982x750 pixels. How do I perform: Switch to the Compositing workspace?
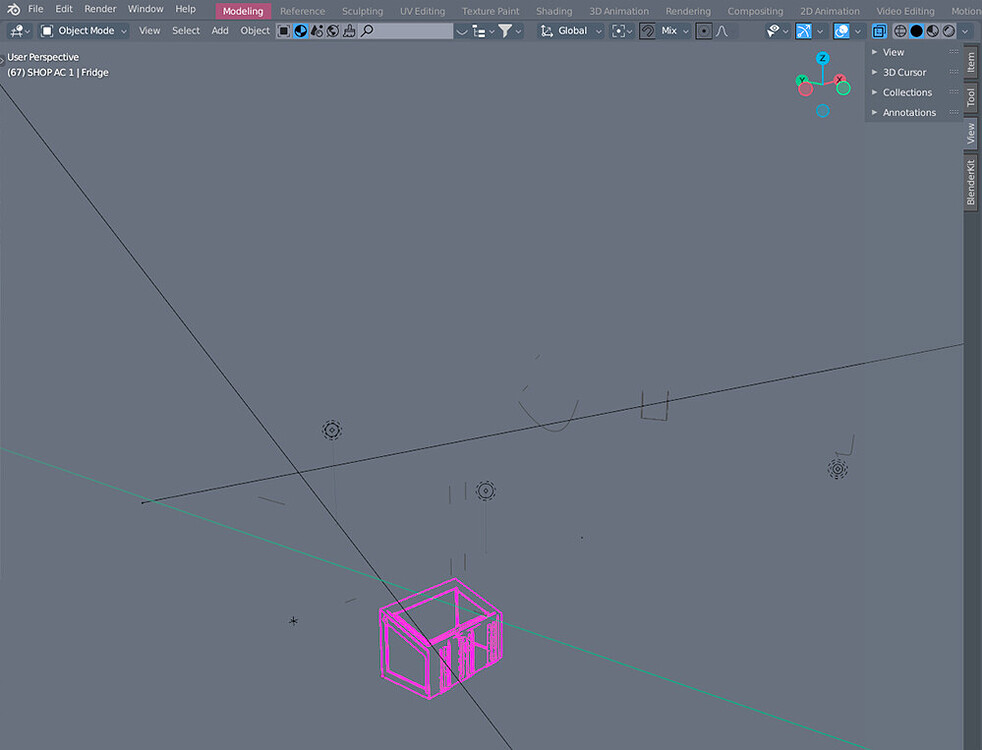[755, 11]
